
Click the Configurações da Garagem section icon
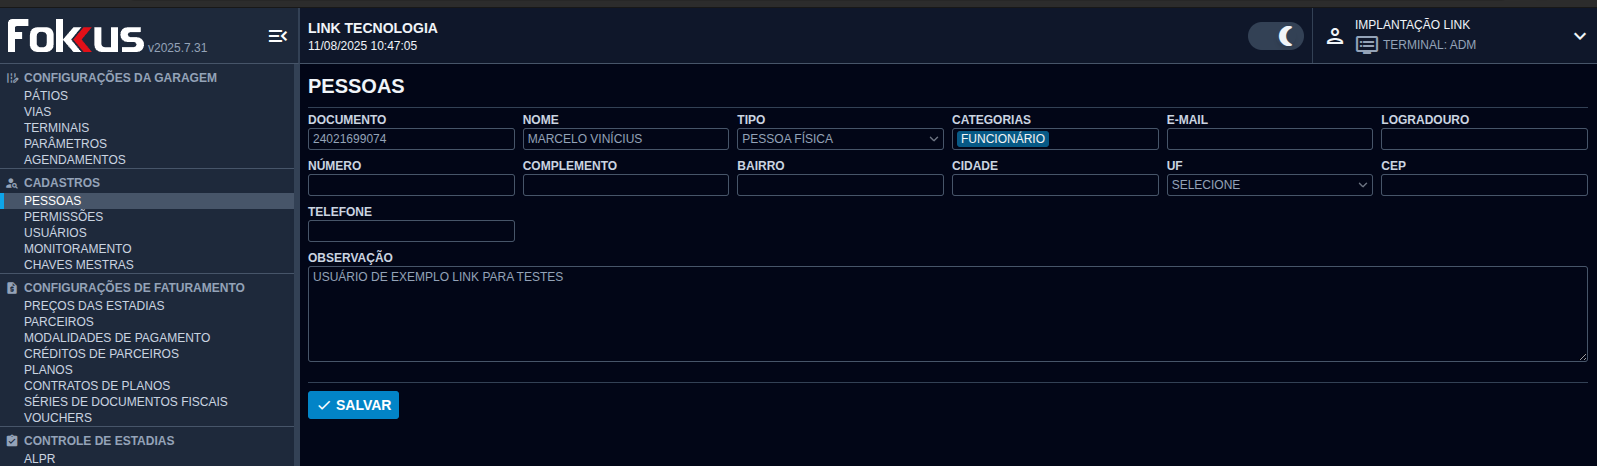tap(12, 78)
